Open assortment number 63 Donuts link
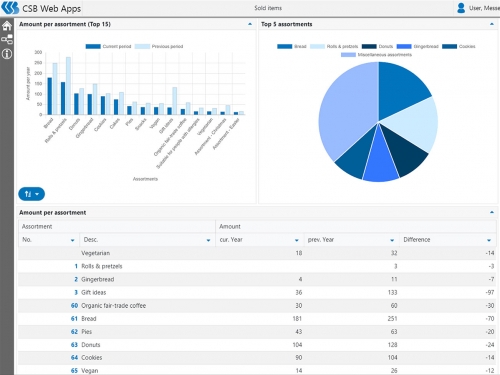500x375 pixels. point(74,345)
